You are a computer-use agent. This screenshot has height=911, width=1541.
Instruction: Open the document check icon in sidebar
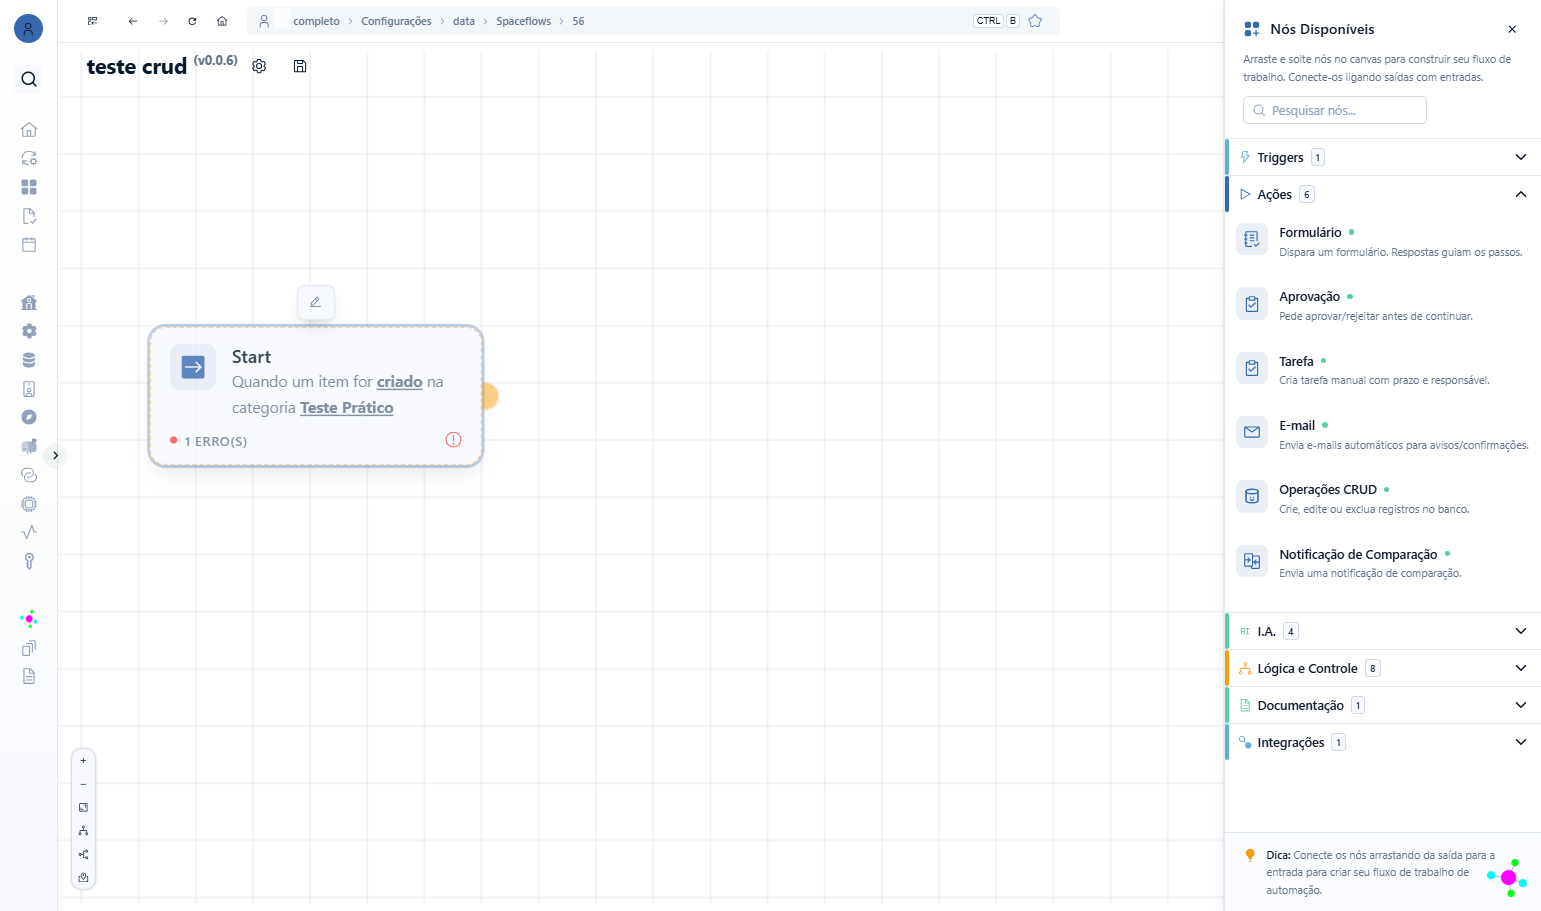(x=29, y=216)
